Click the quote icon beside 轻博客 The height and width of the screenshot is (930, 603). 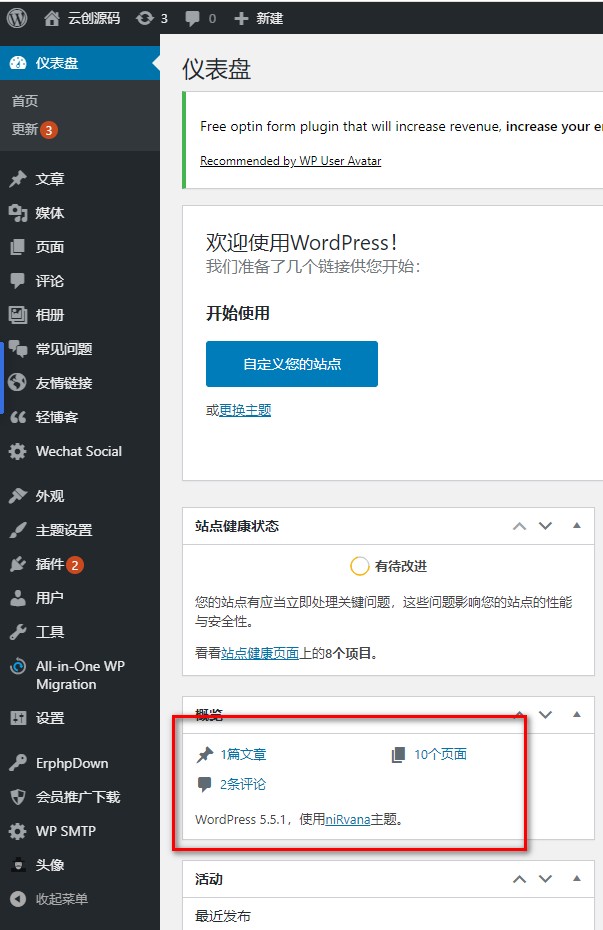click(18, 417)
